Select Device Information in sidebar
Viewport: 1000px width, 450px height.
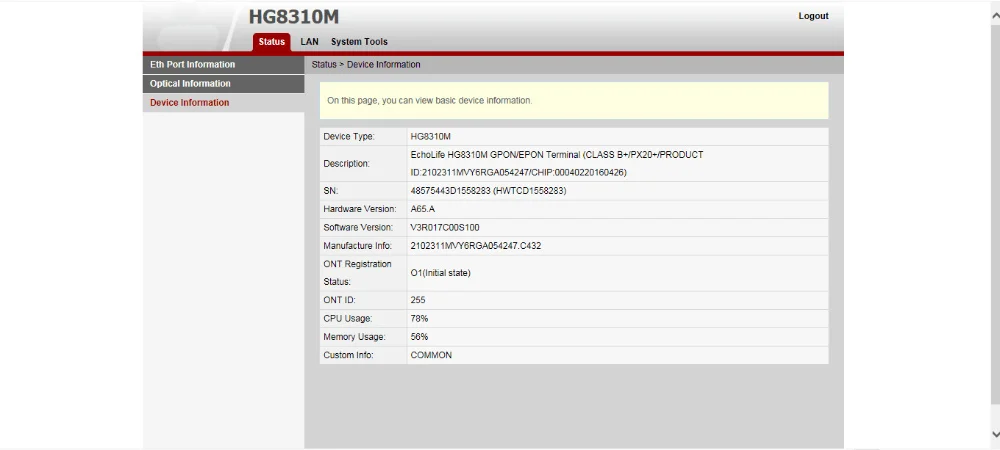pyautogui.click(x=223, y=103)
